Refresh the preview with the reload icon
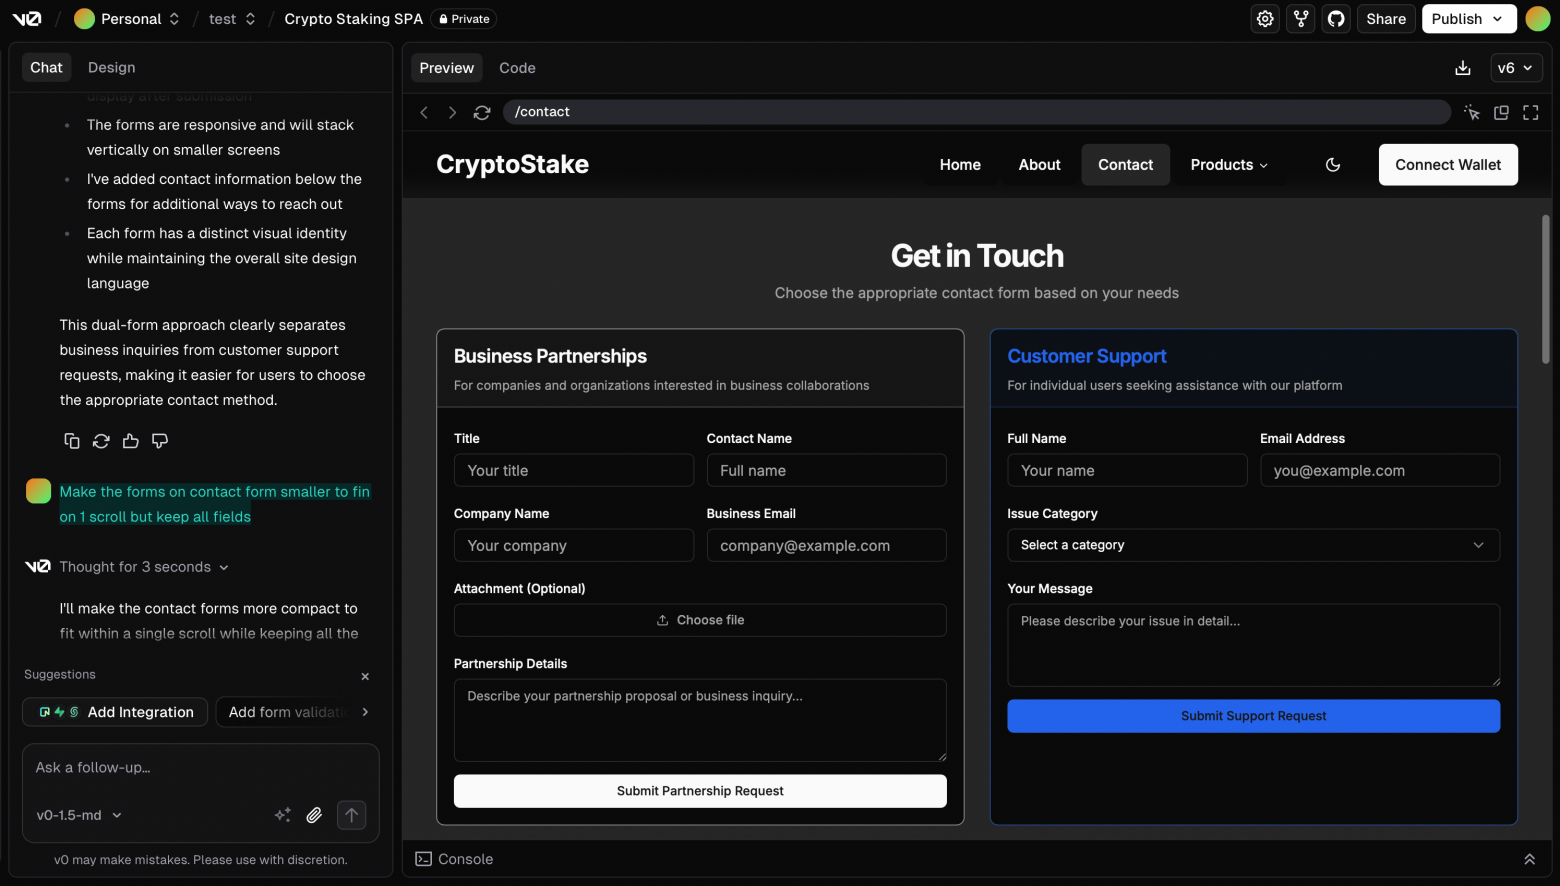Screen dimensions: 1560x886 point(482,112)
